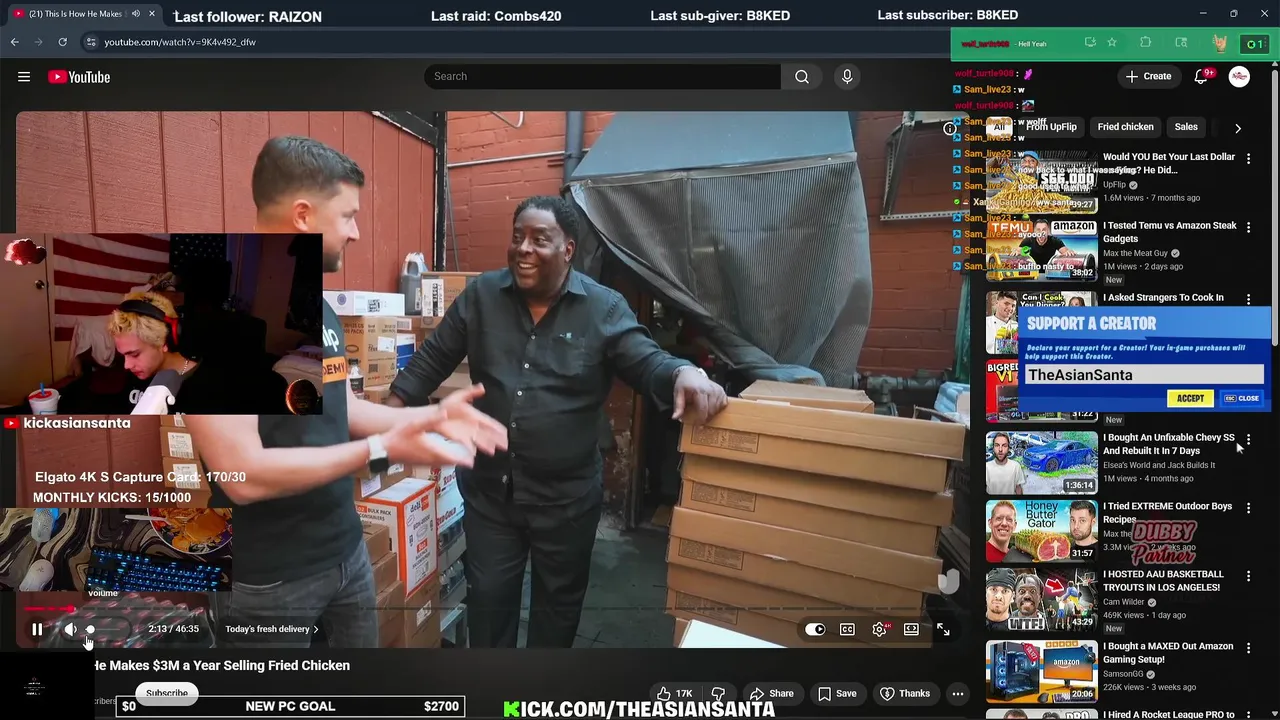Mute the tab via the tab audio icon
This screenshot has height=720, width=1280.
tap(136, 14)
